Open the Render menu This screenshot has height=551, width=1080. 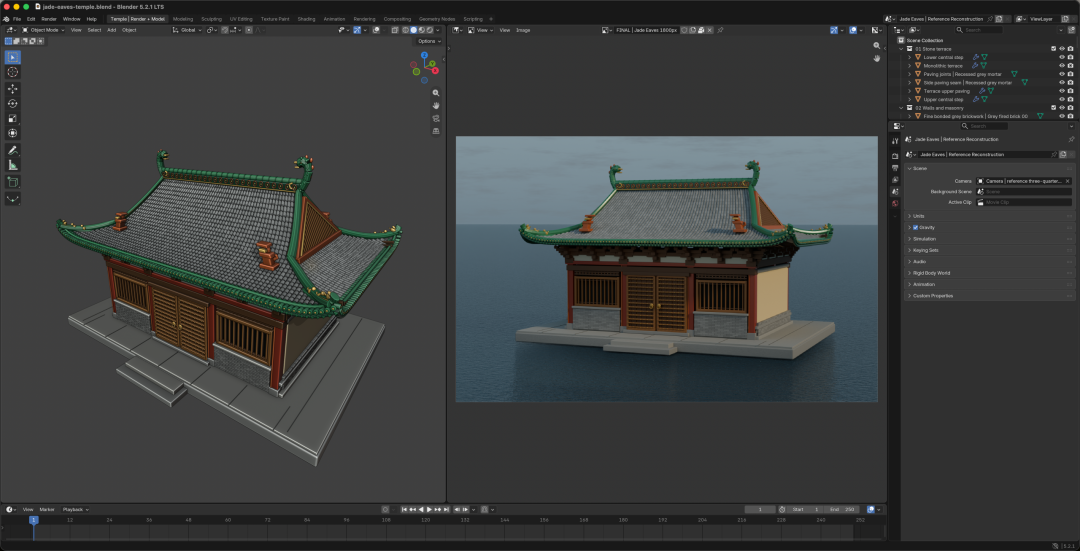coord(49,19)
